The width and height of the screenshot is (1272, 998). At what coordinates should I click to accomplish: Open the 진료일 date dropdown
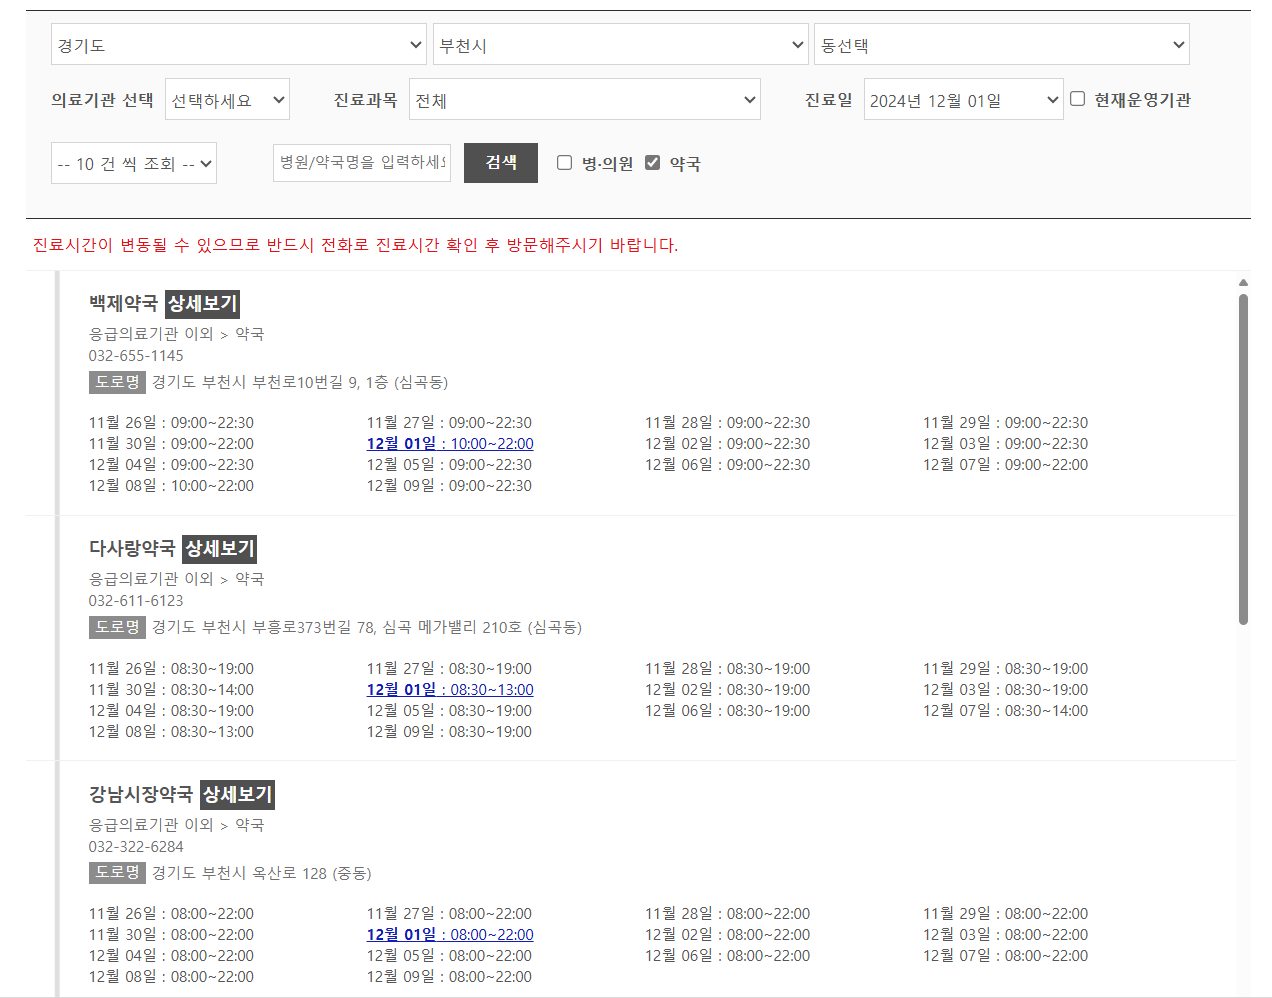pos(962,99)
